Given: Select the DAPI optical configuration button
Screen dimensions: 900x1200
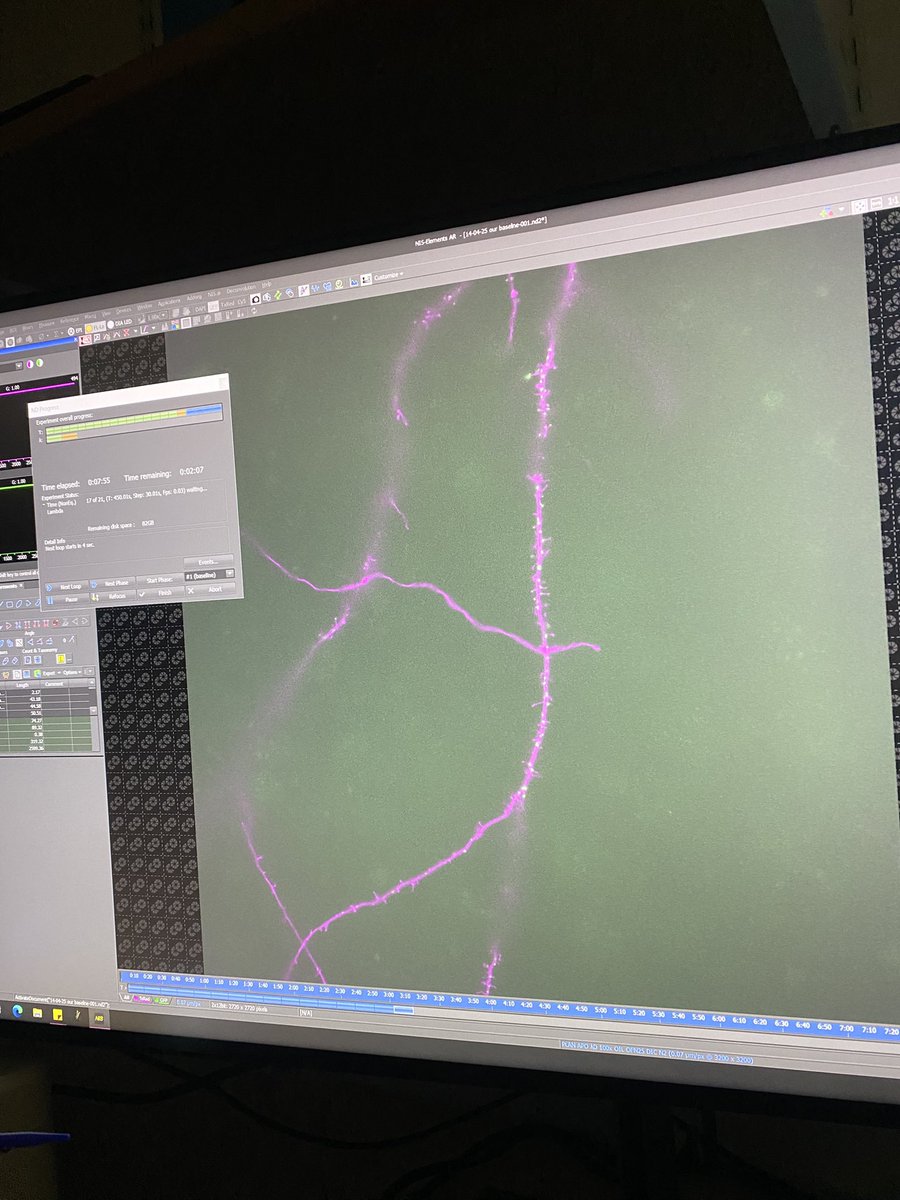Looking at the screenshot, I should (x=200, y=308).
